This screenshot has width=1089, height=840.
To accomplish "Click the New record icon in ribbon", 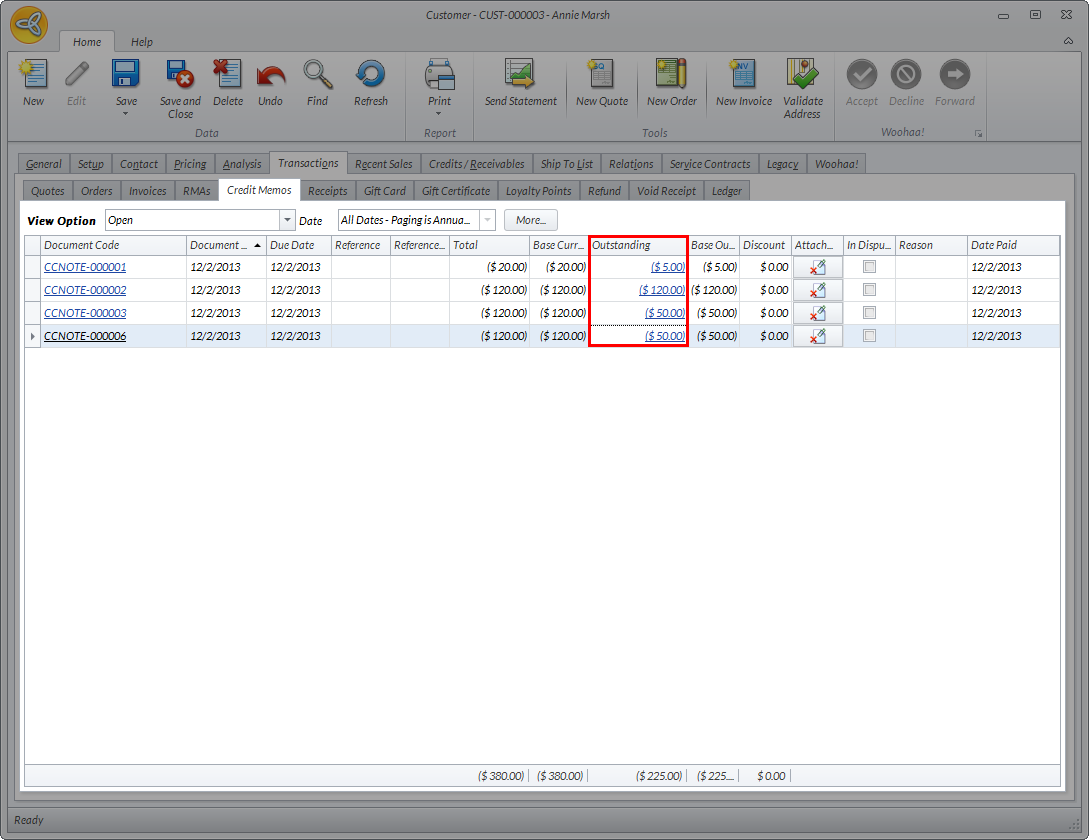I will pos(33,76).
